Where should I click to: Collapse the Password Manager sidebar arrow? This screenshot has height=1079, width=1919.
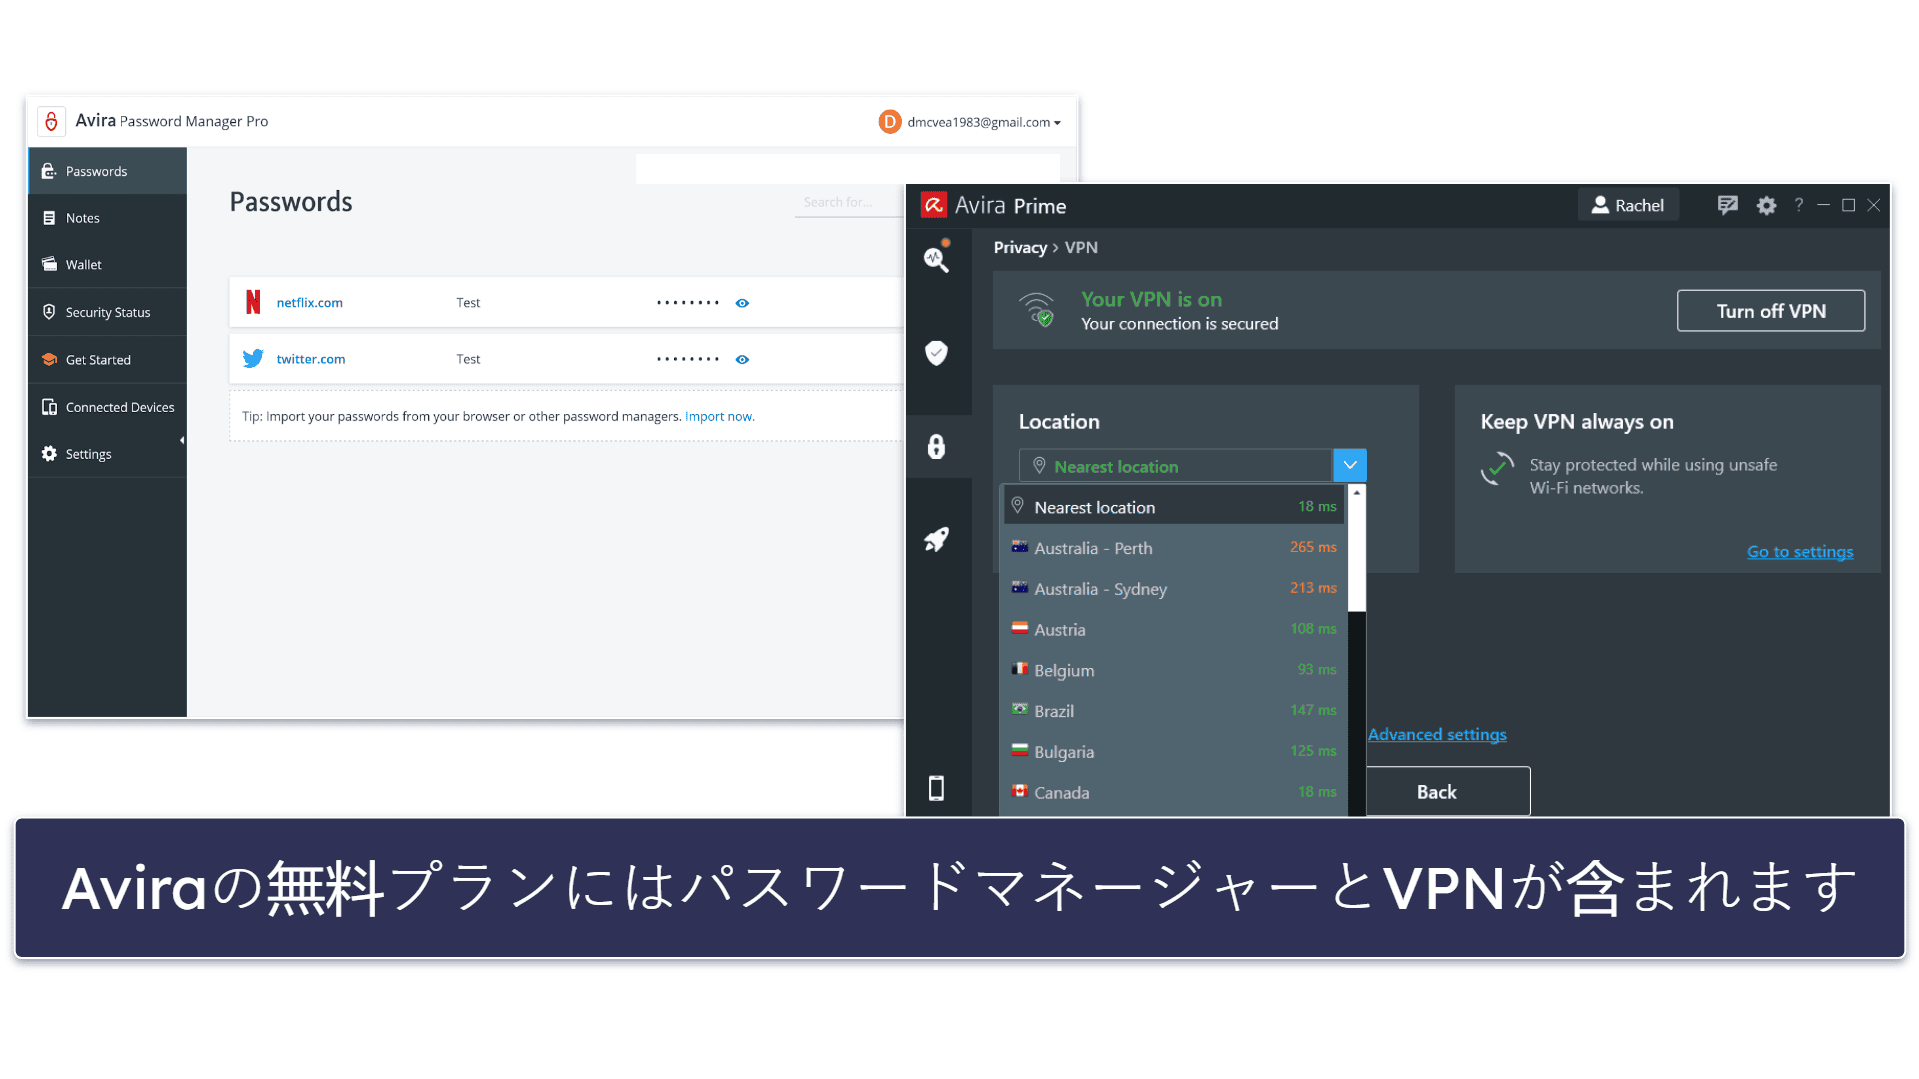tap(182, 440)
